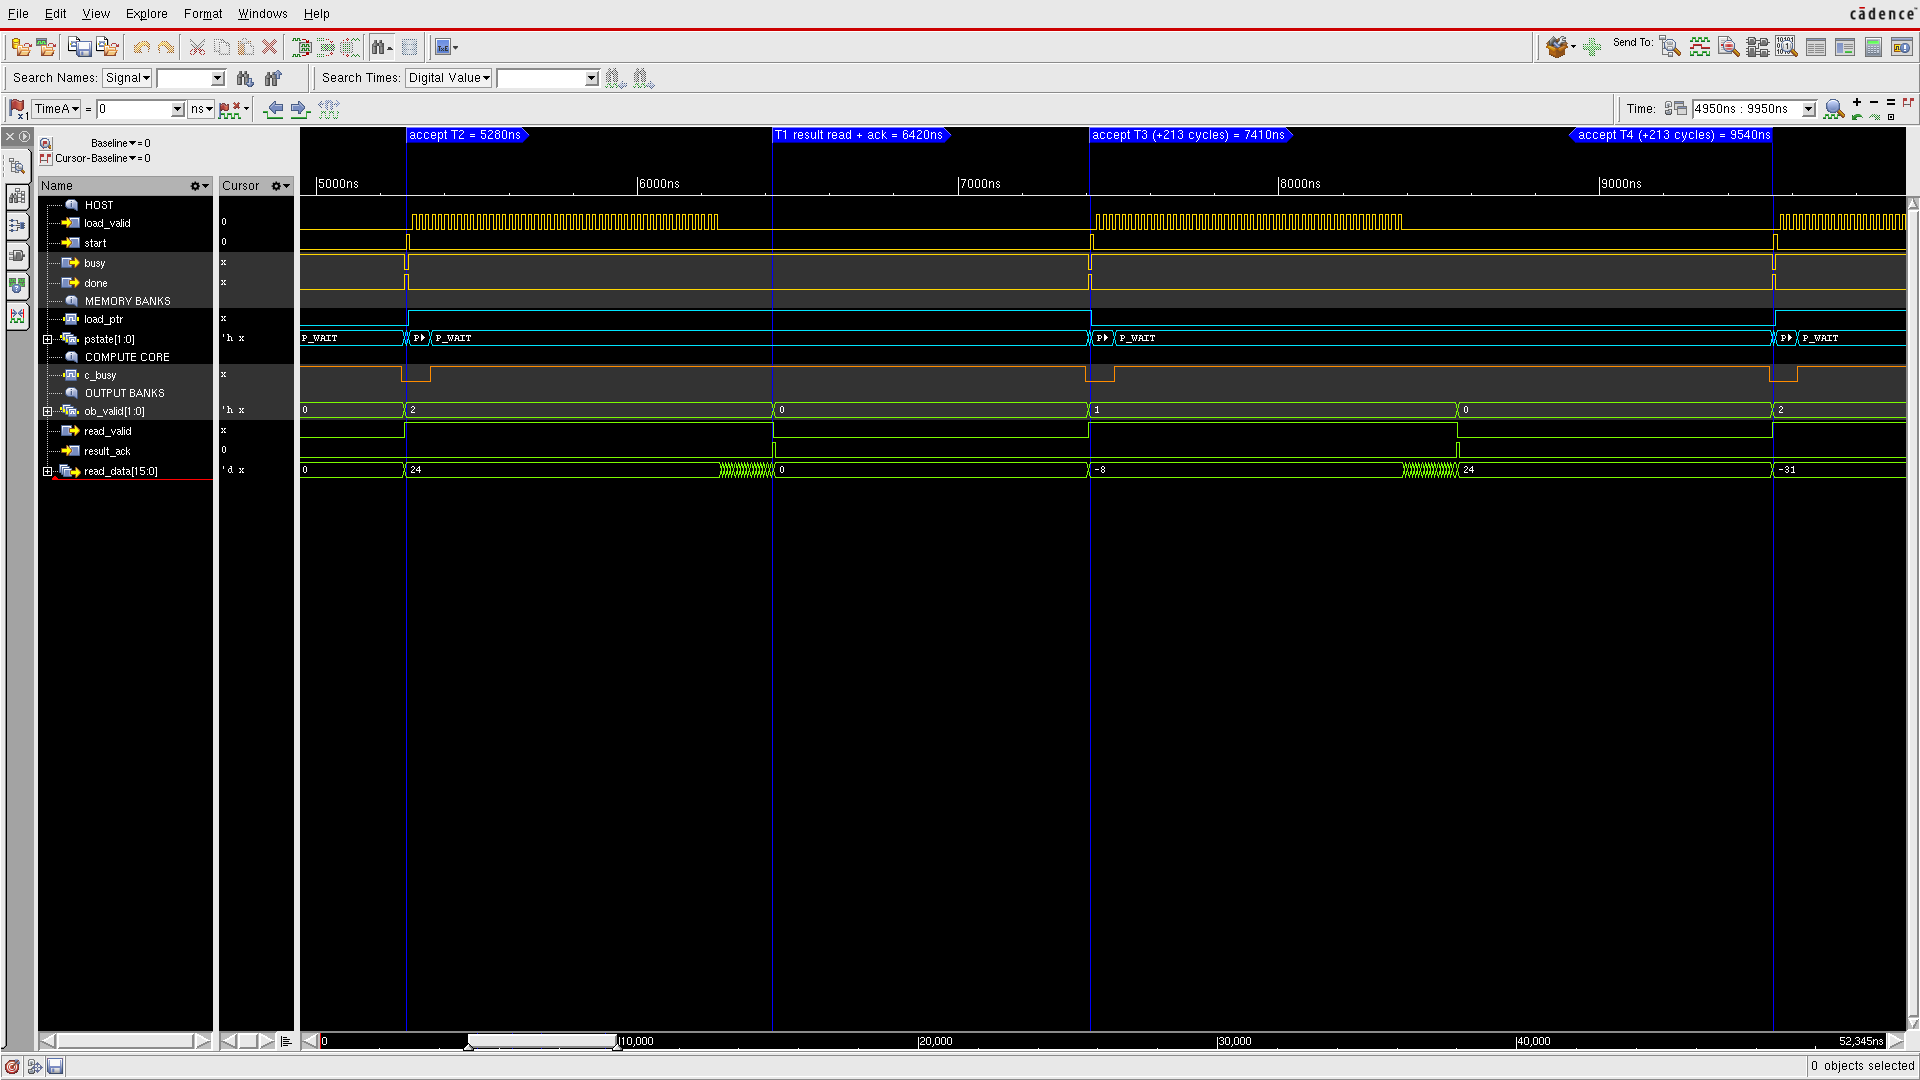
Task: Click the red cursor flag icon
Action: (17, 109)
